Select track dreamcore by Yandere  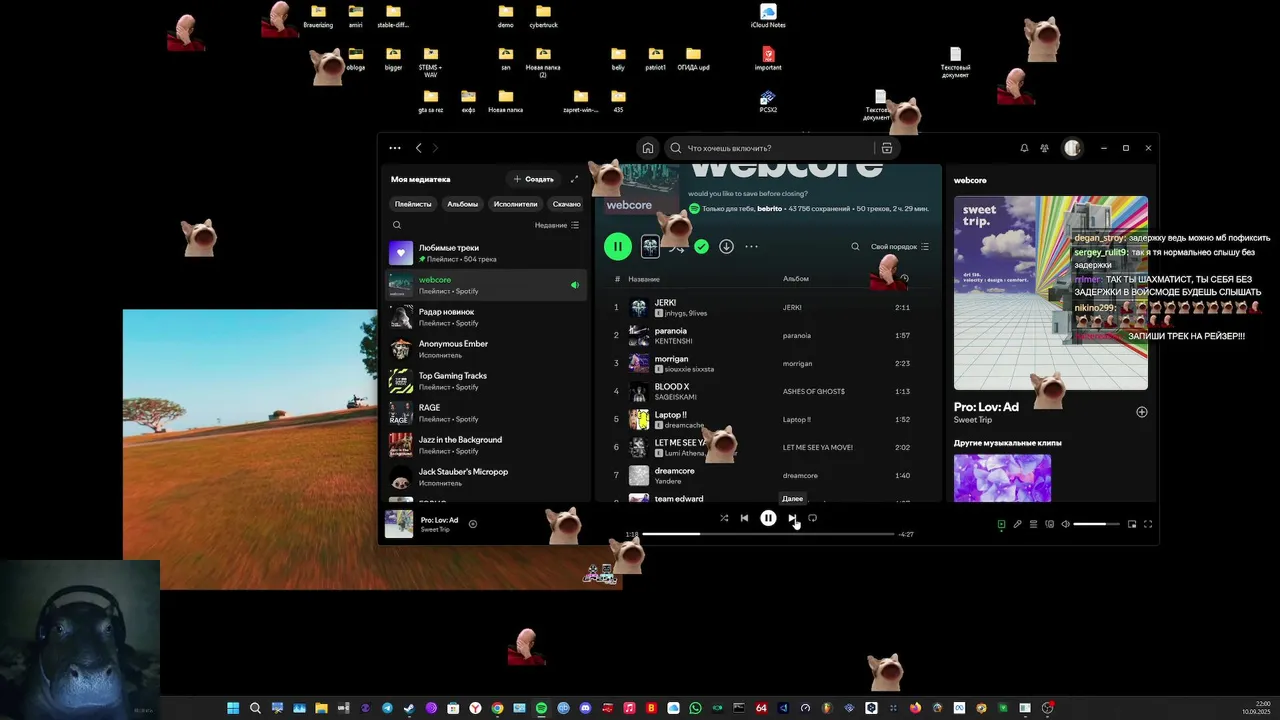pos(768,475)
